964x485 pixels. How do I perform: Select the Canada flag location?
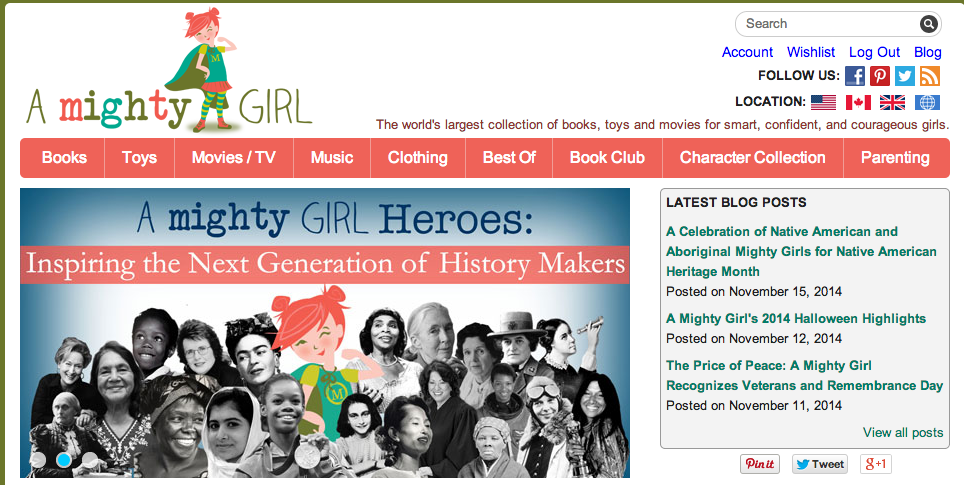(x=858, y=102)
